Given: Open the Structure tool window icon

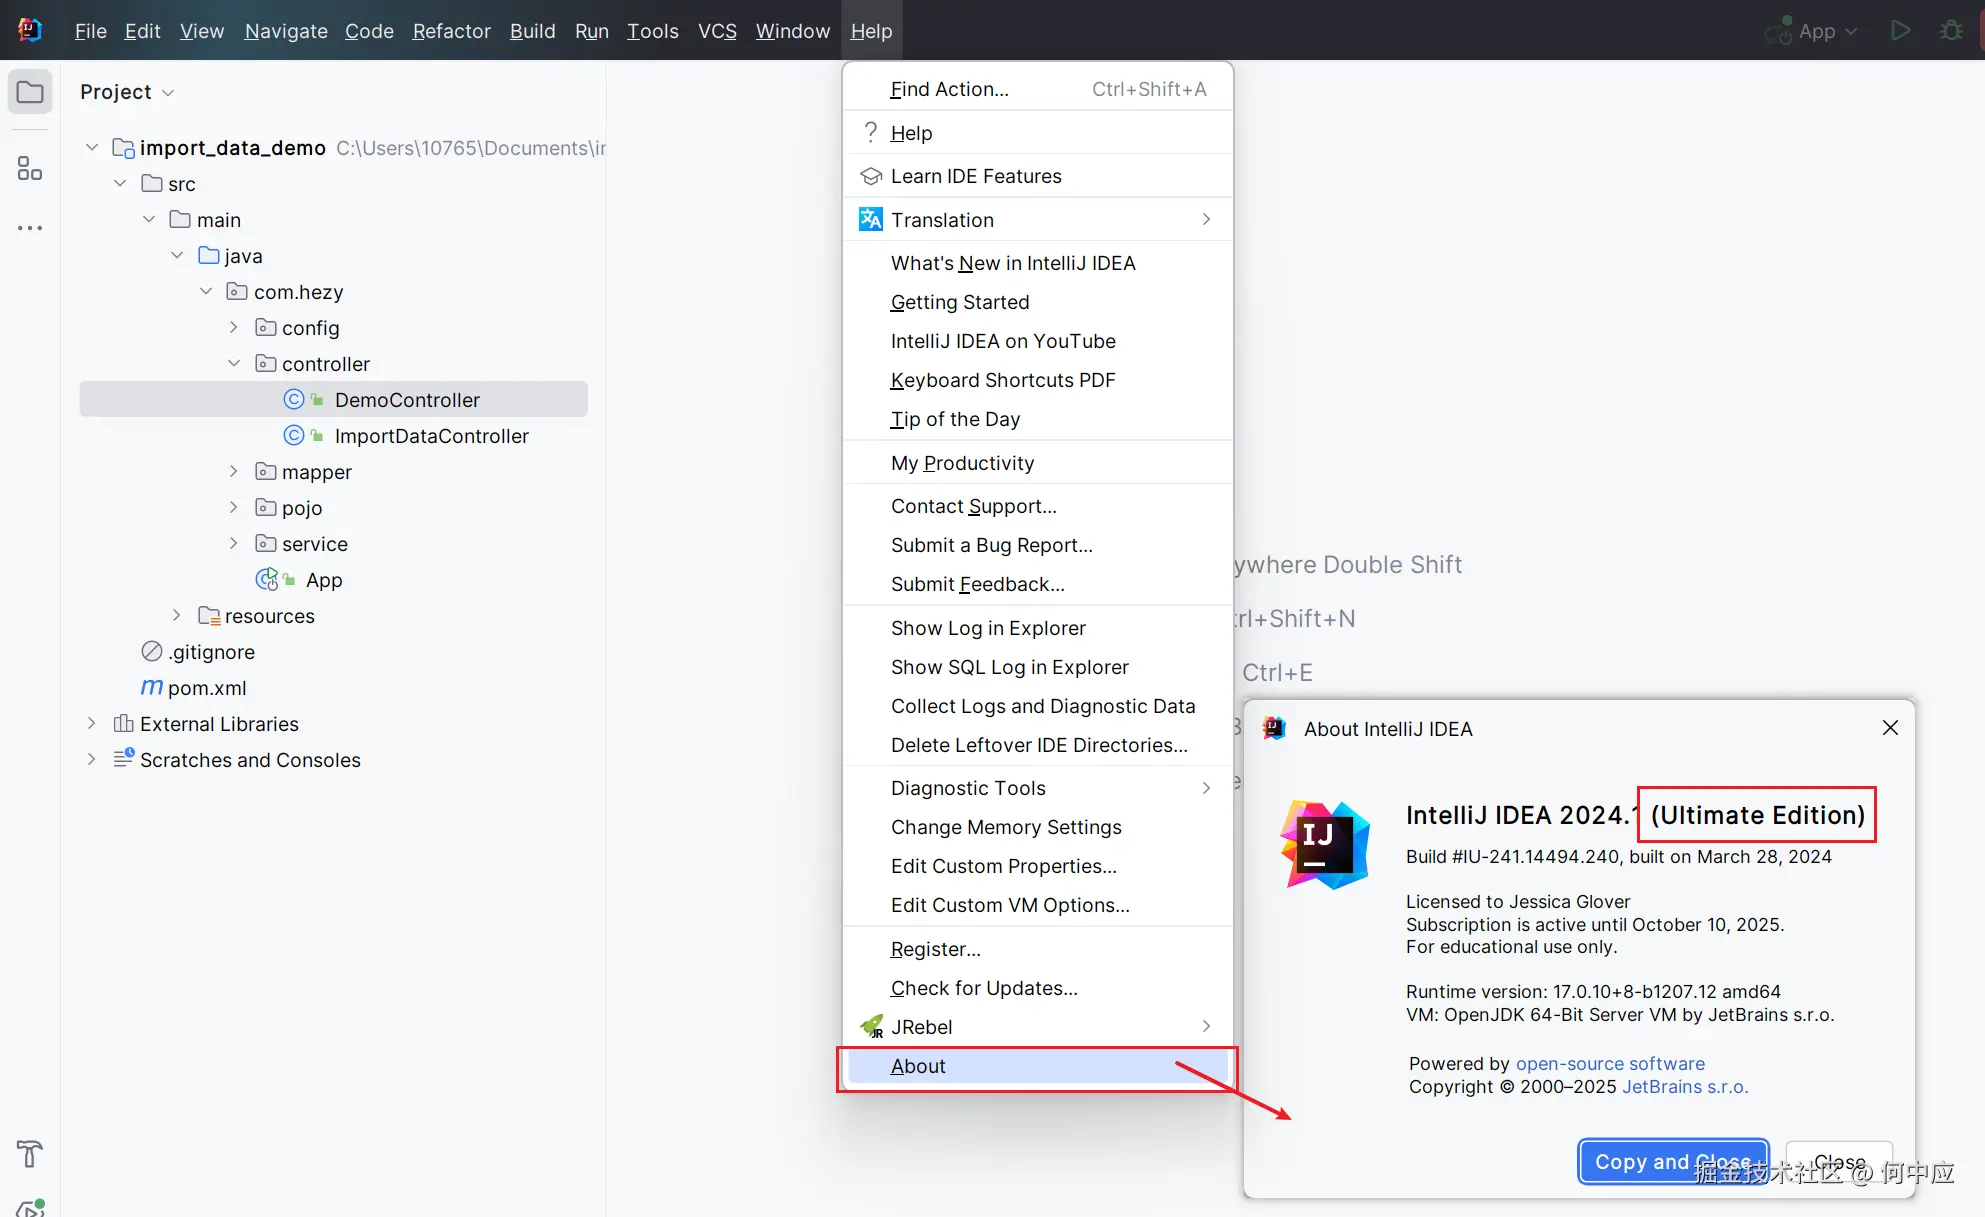Looking at the screenshot, I should coord(30,168).
